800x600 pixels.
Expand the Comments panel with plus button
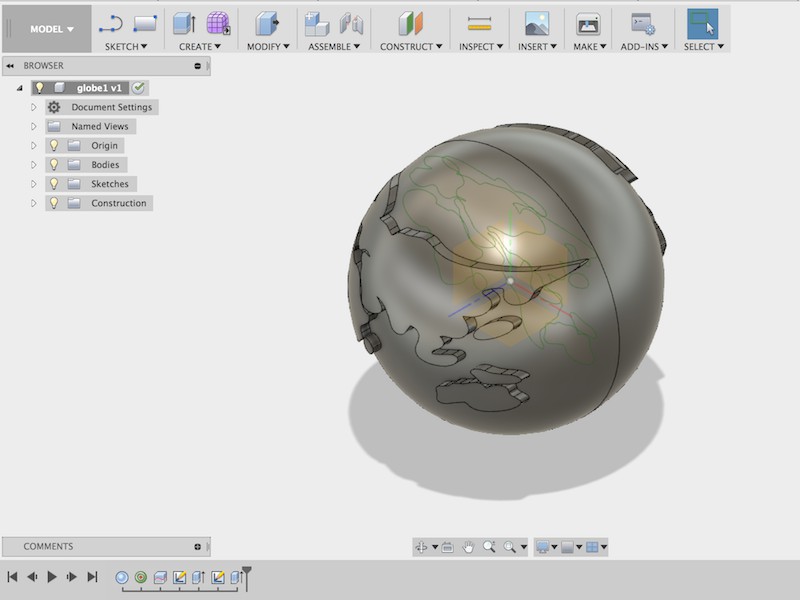tap(197, 546)
